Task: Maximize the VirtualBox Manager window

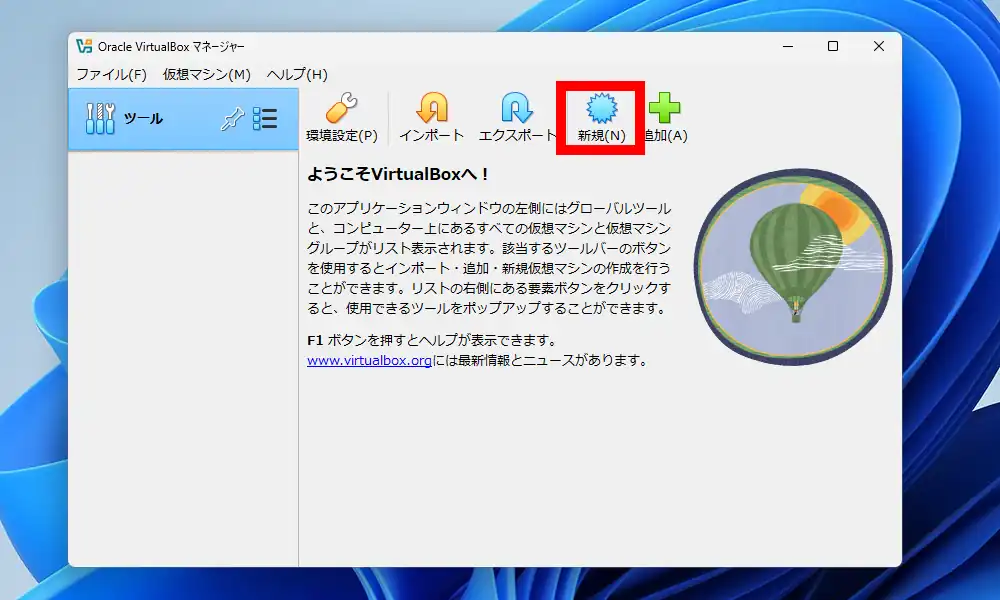Action: [832, 46]
